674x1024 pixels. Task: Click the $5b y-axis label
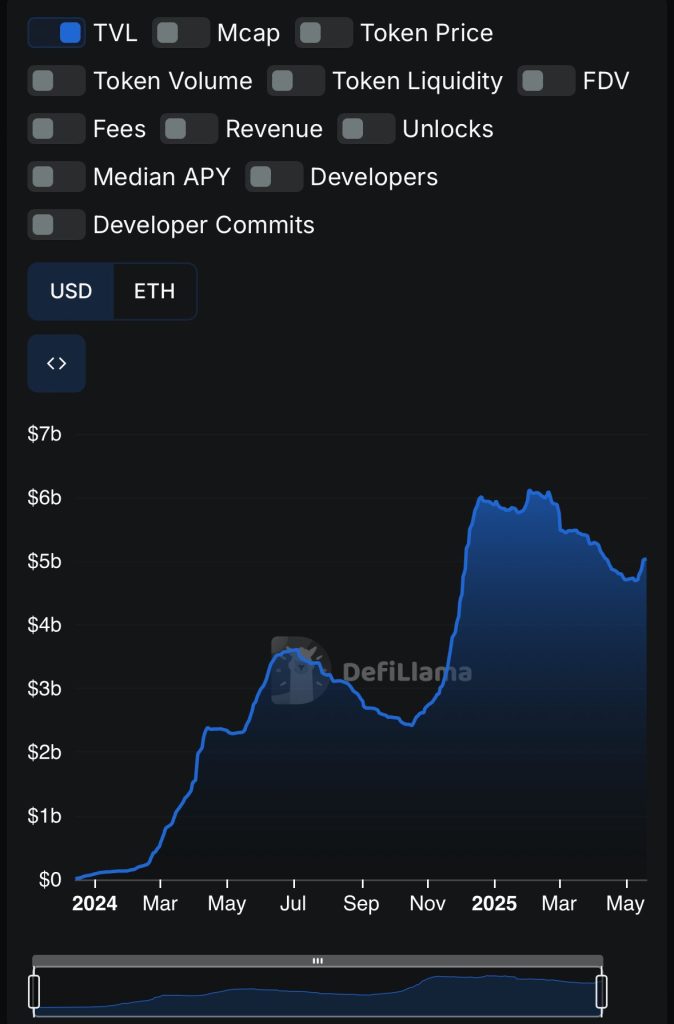coord(44,561)
